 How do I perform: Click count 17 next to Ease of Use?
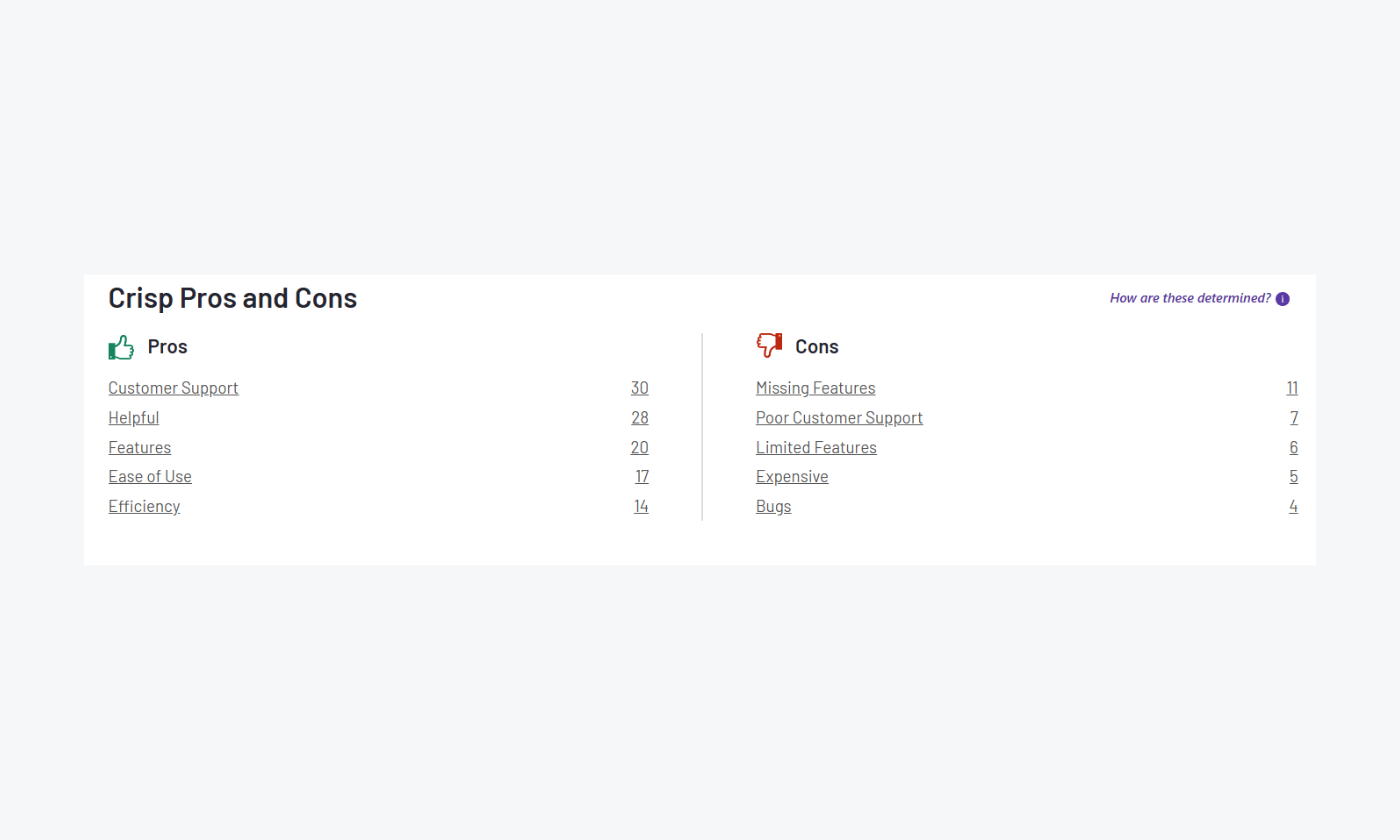(x=642, y=477)
